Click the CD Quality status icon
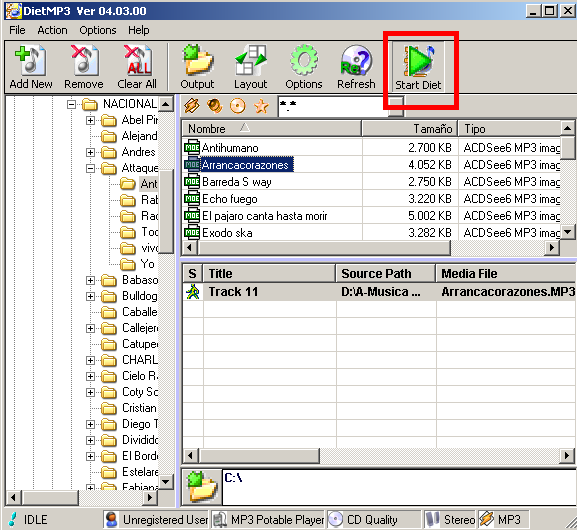577x530 pixels. pos(336,519)
